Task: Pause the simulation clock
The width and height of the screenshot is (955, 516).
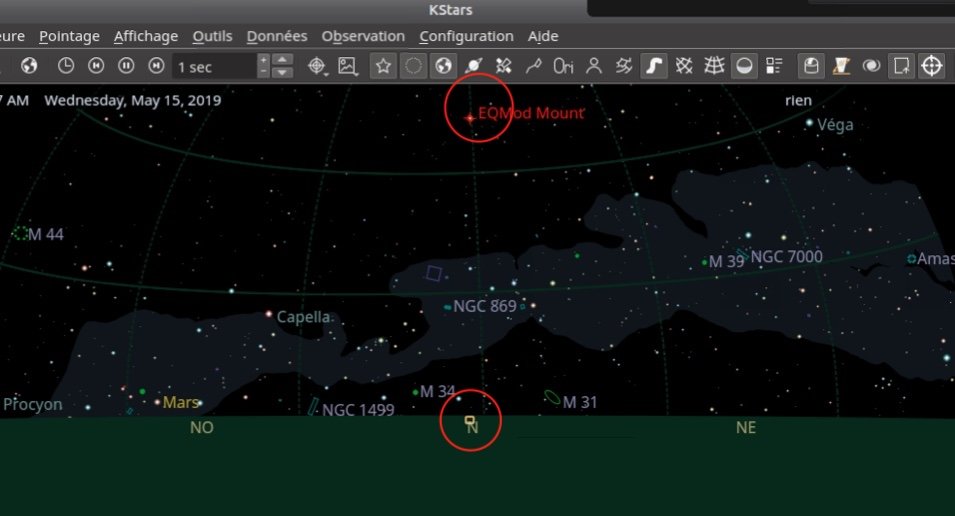Action: tap(126, 66)
